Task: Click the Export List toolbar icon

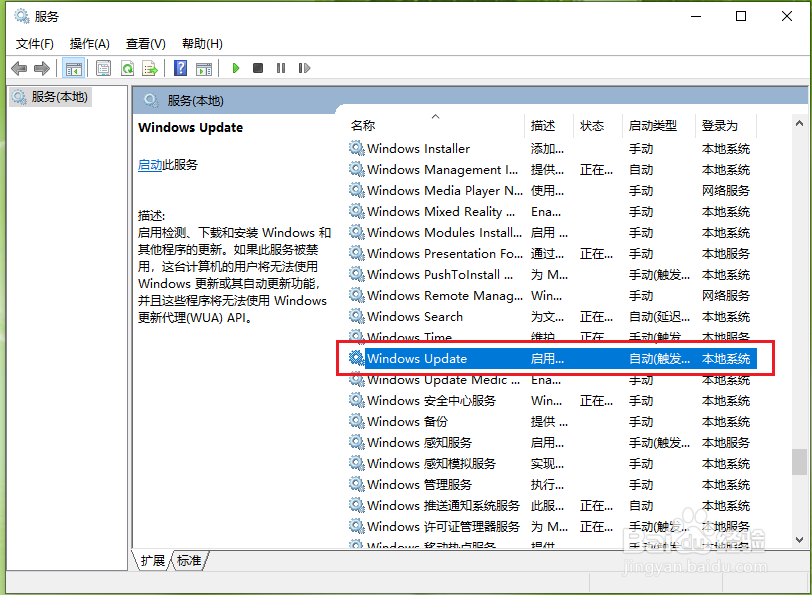Action: pos(150,68)
